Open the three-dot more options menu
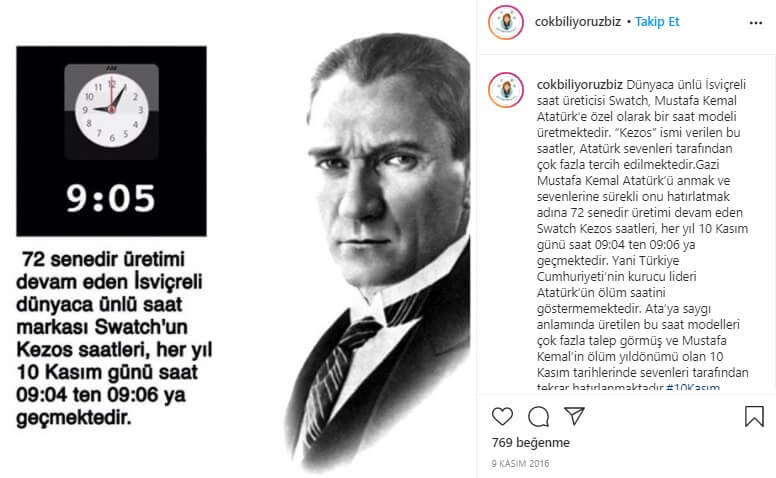 tap(756, 23)
